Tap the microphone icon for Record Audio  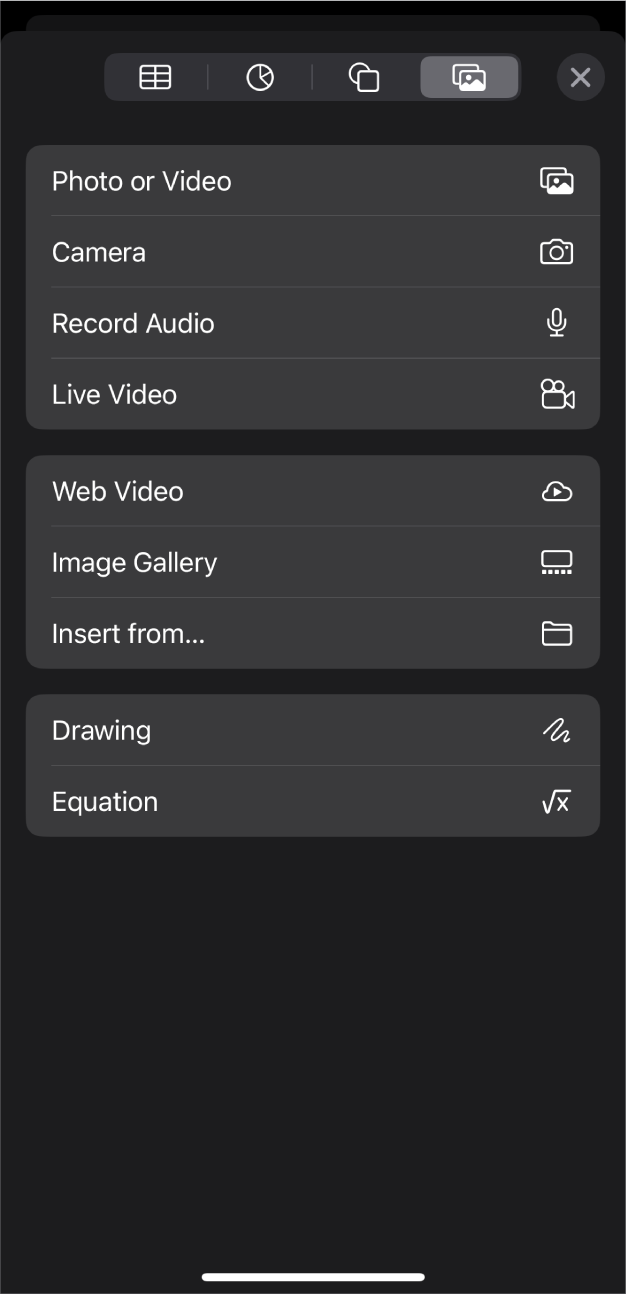(x=557, y=322)
